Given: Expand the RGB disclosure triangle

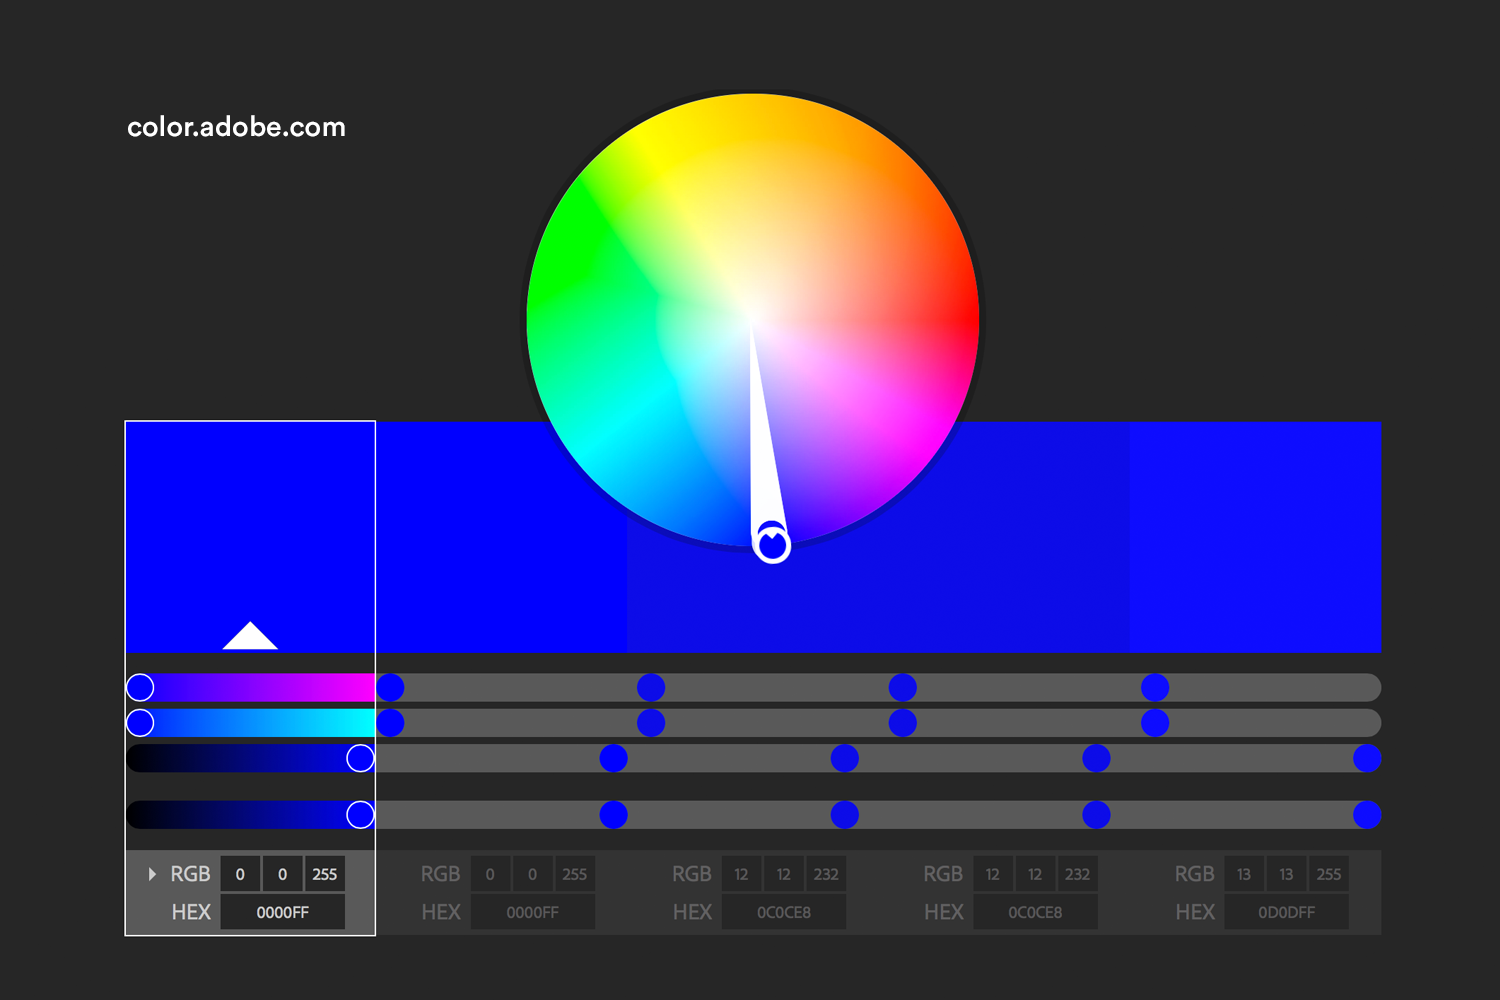Looking at the screenshot, I should [x=152, y=874].
